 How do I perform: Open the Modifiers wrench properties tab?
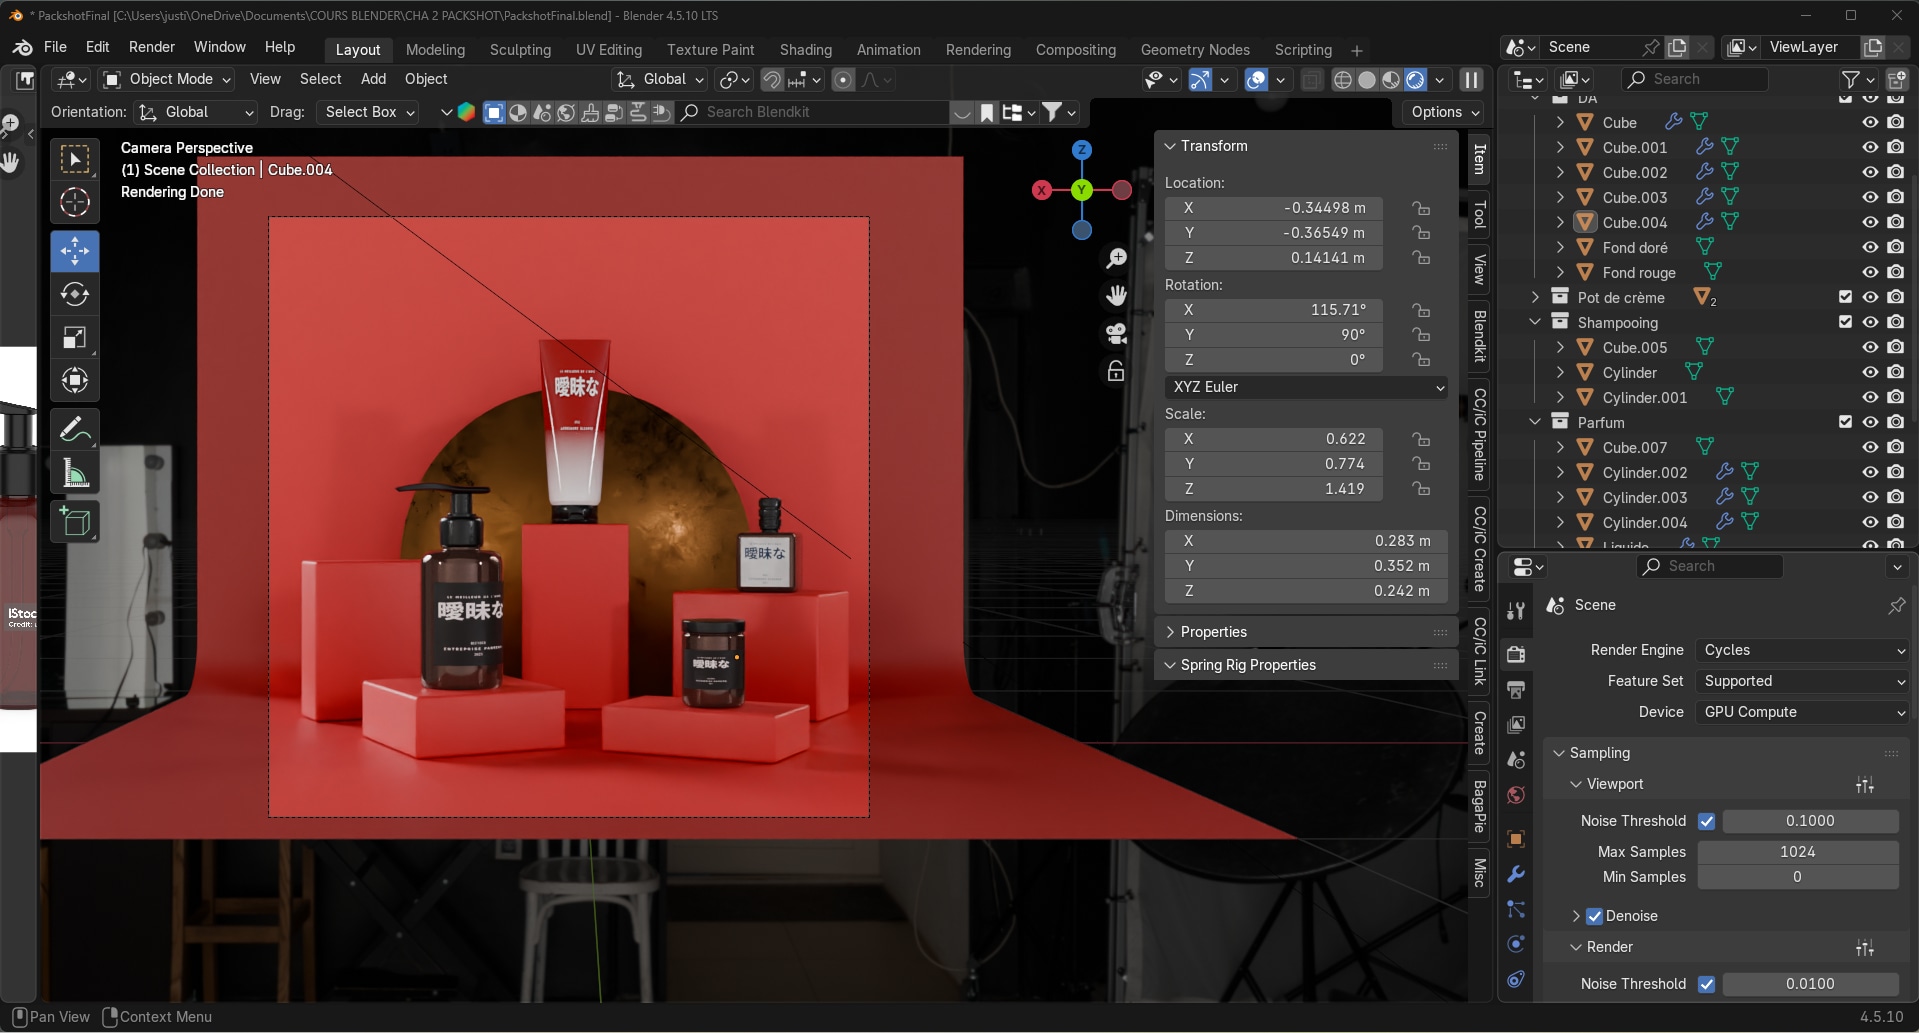[1516, 874]
